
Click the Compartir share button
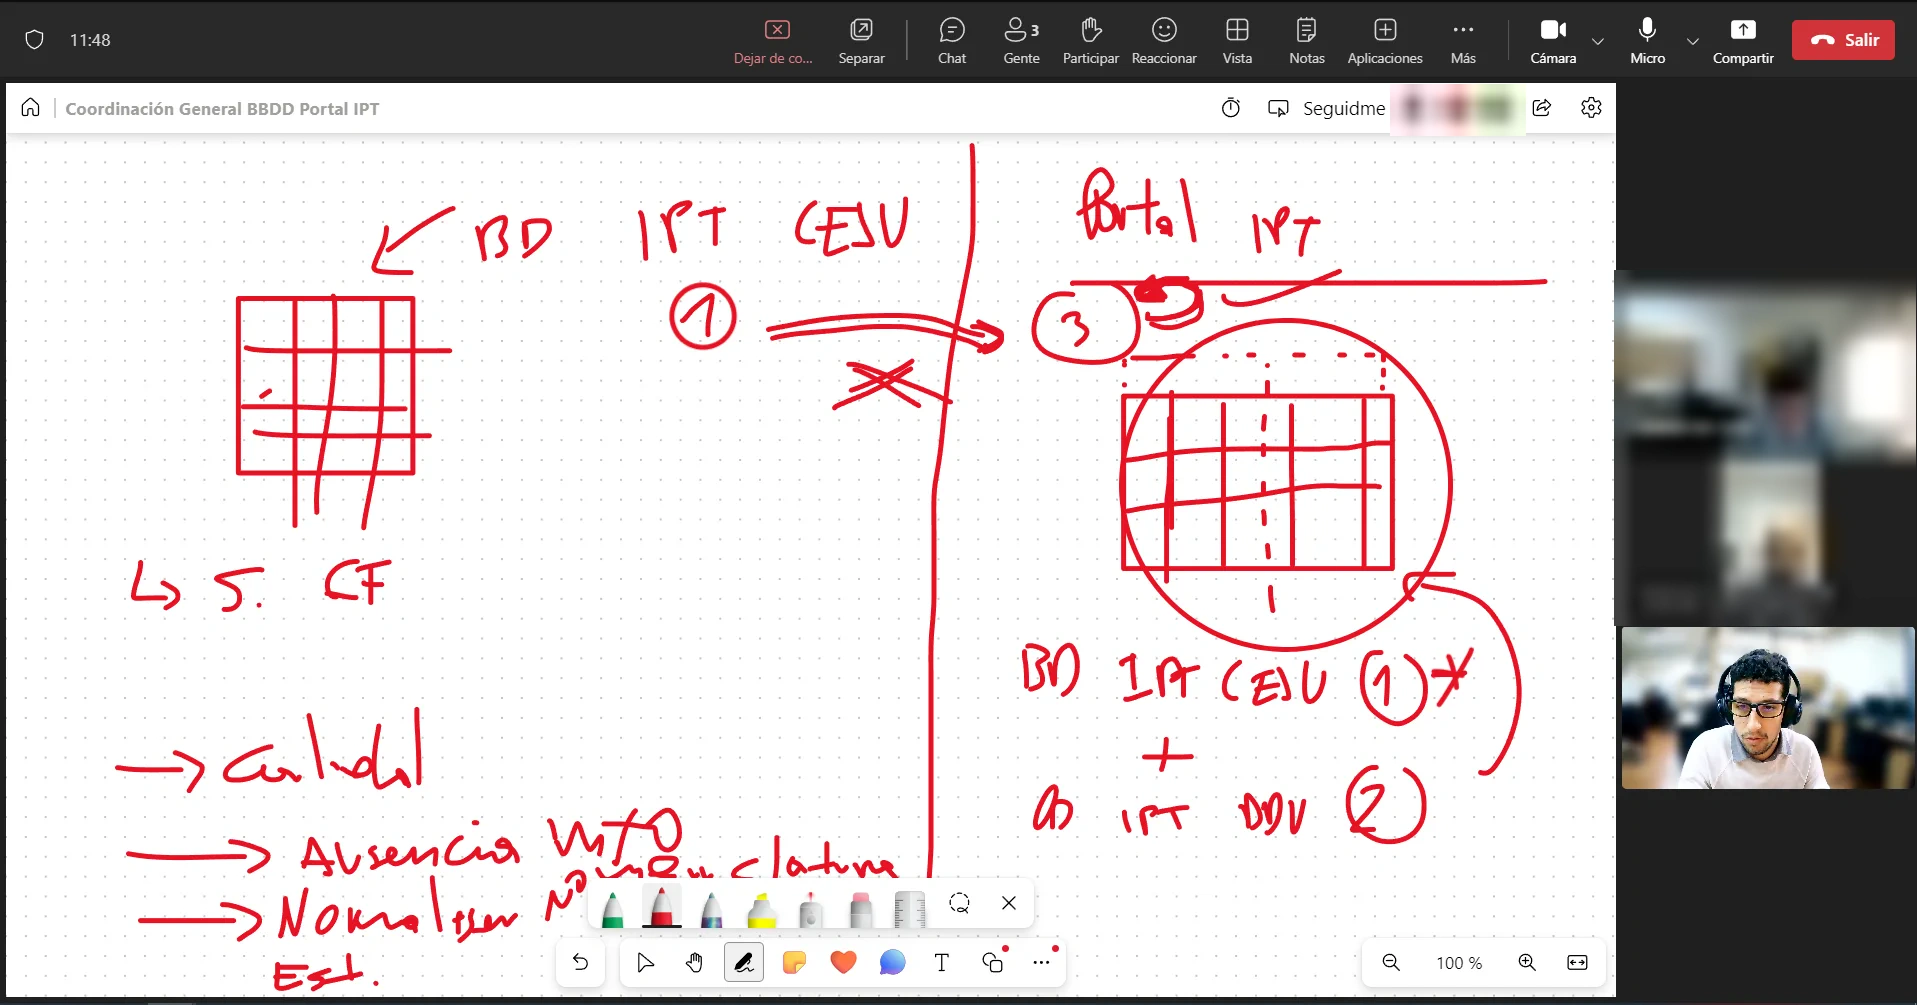click(x=1743, y=41)
